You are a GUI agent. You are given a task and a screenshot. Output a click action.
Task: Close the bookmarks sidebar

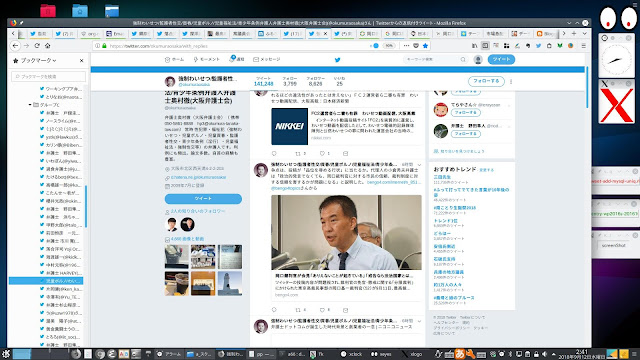coord(81,60)
